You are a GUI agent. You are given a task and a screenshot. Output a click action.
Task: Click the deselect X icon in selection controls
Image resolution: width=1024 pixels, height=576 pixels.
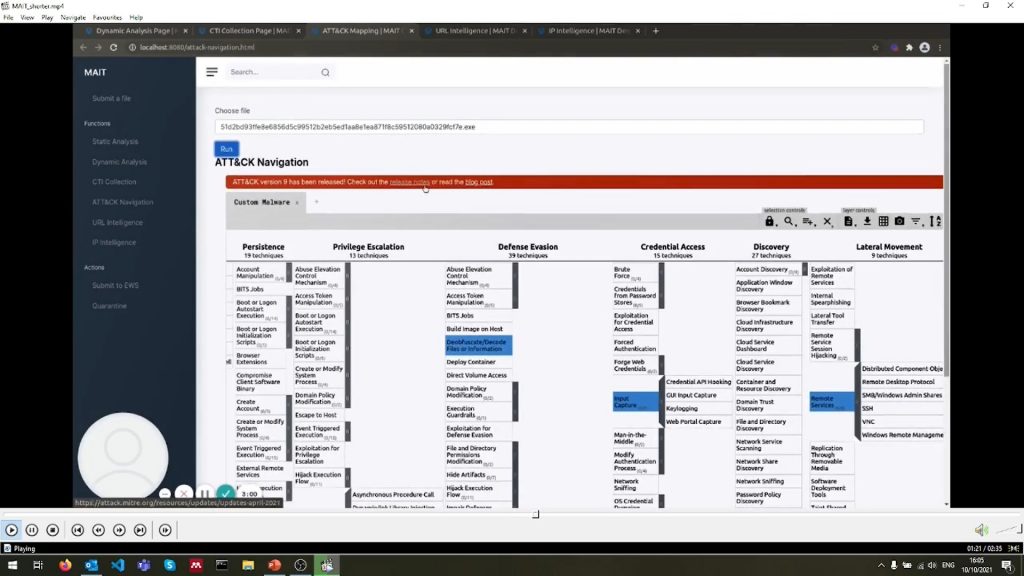coord(827,221)
